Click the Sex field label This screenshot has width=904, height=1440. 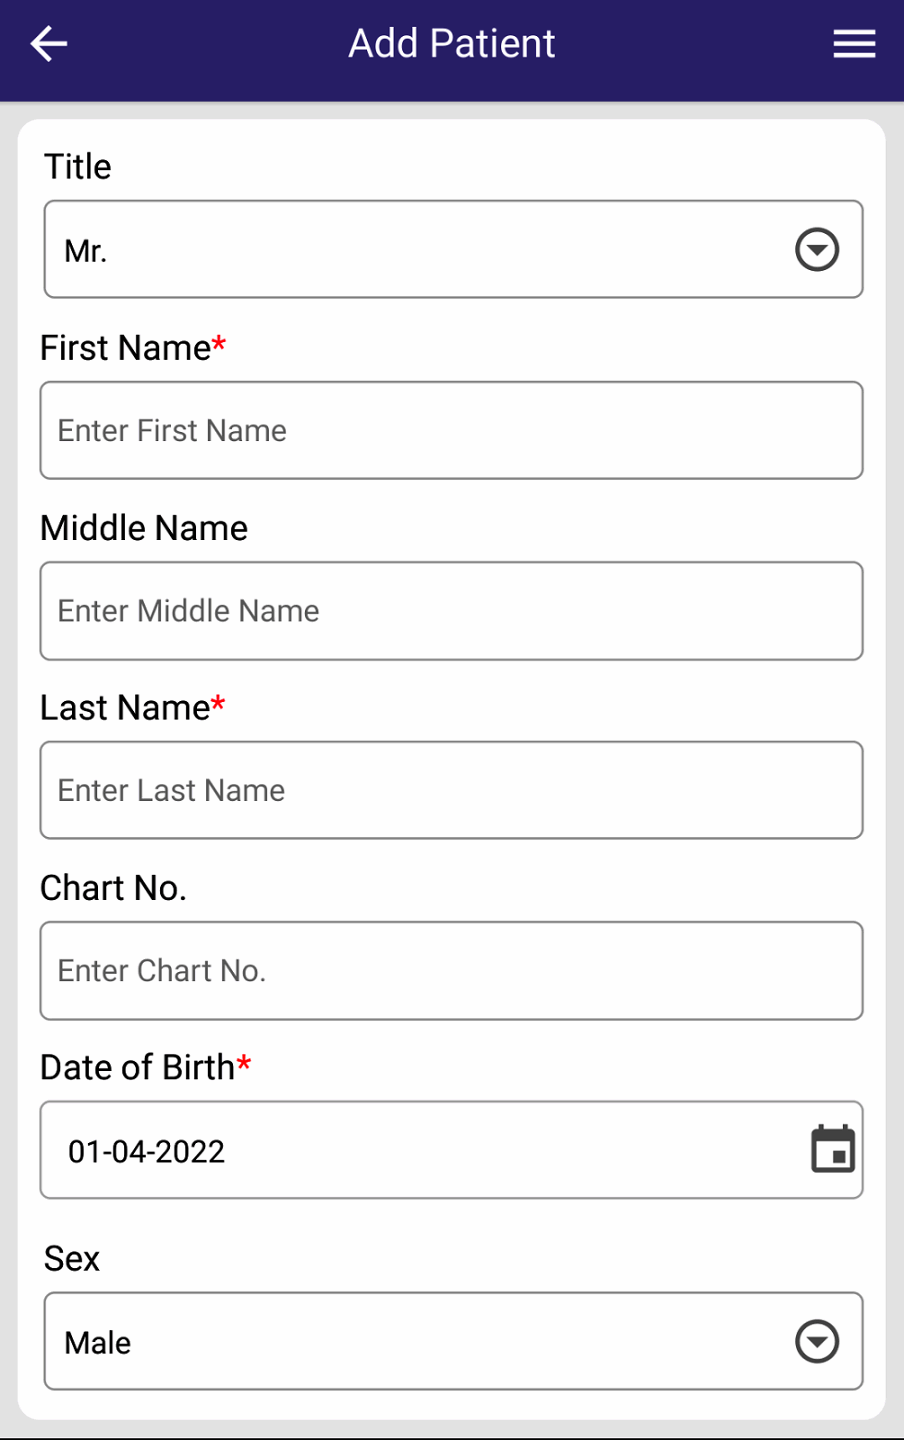click(x=72, y=1259)
